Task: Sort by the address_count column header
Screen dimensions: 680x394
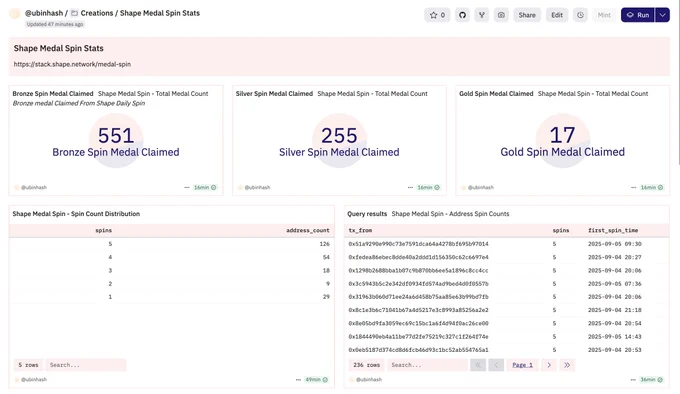Action: pyautogui.click(x=307, y=231)
